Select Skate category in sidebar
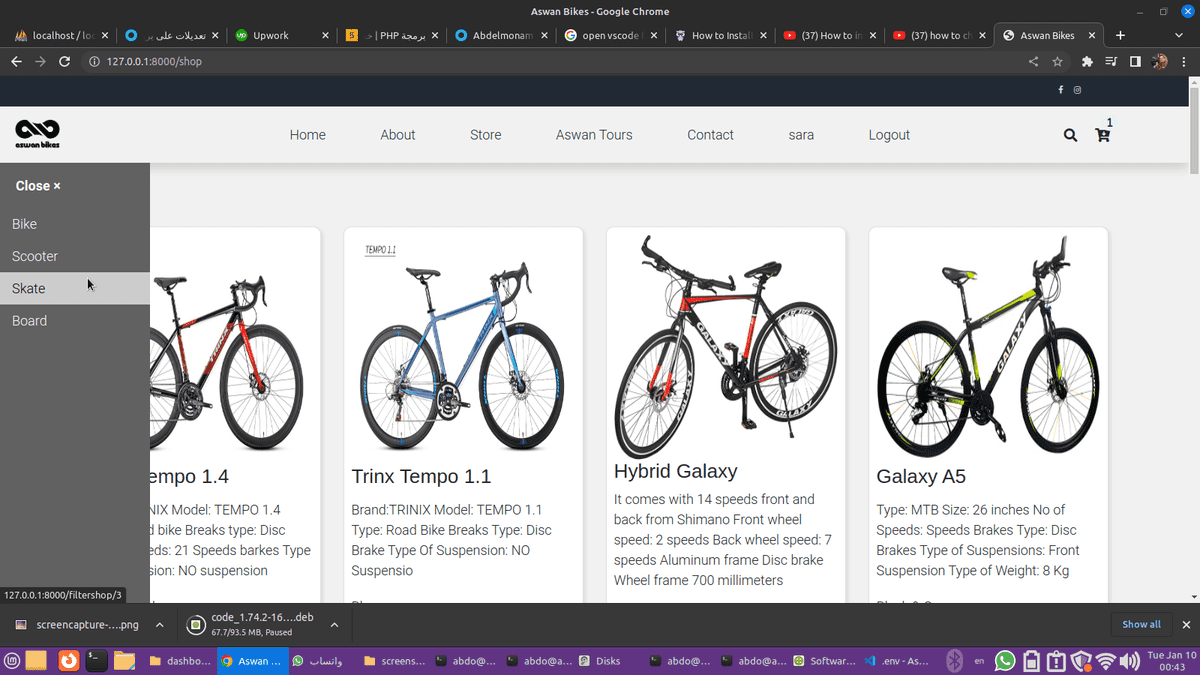The image size is (1200, 675). pyautogui.click(x=29, y=288)
